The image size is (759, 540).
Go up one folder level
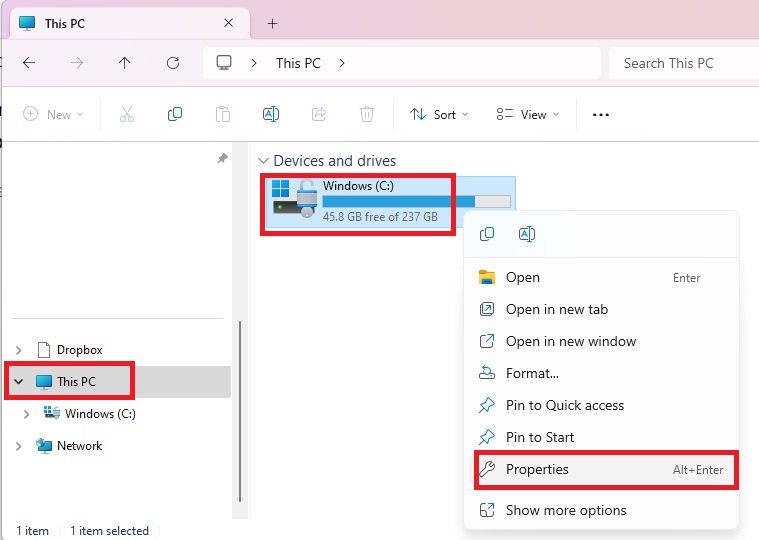(x=124, y=63)
